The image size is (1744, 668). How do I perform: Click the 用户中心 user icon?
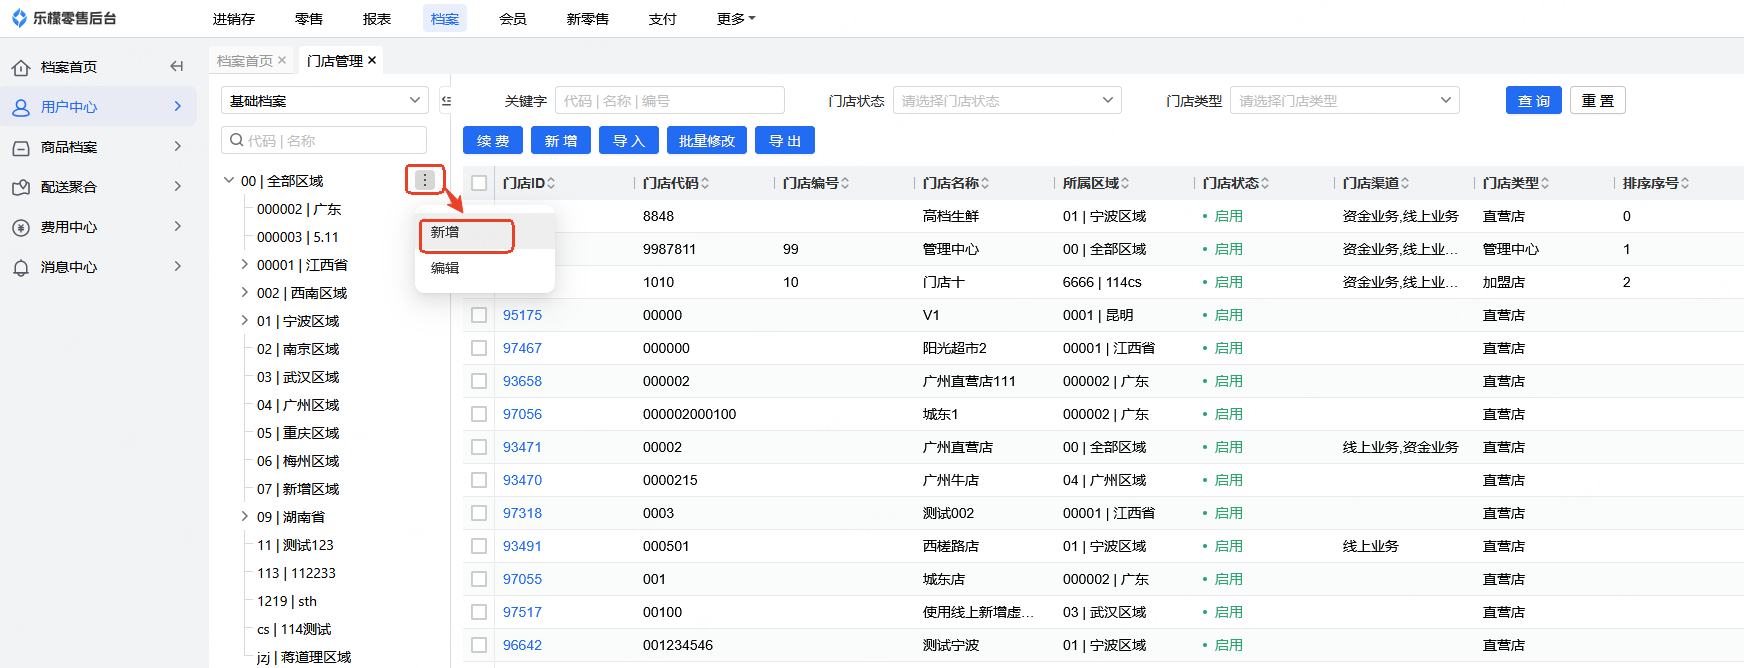point(21,108)
